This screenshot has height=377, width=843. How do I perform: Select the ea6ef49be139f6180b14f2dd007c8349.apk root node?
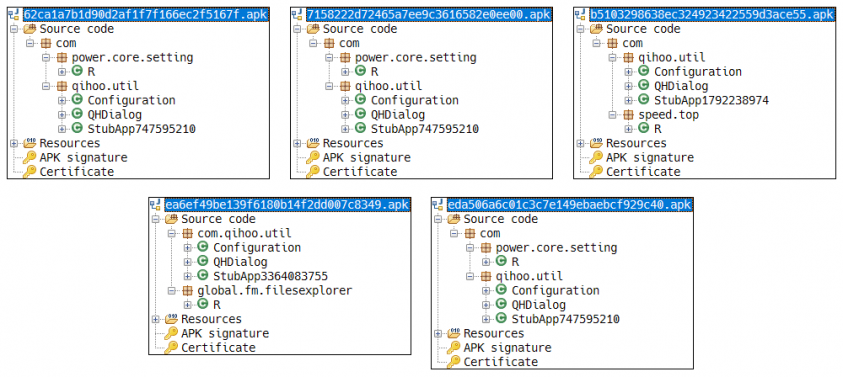288,204
